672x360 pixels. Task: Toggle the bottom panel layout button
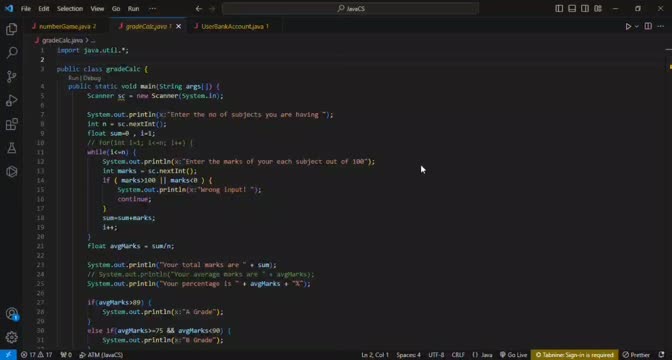(x=572, y=9)
